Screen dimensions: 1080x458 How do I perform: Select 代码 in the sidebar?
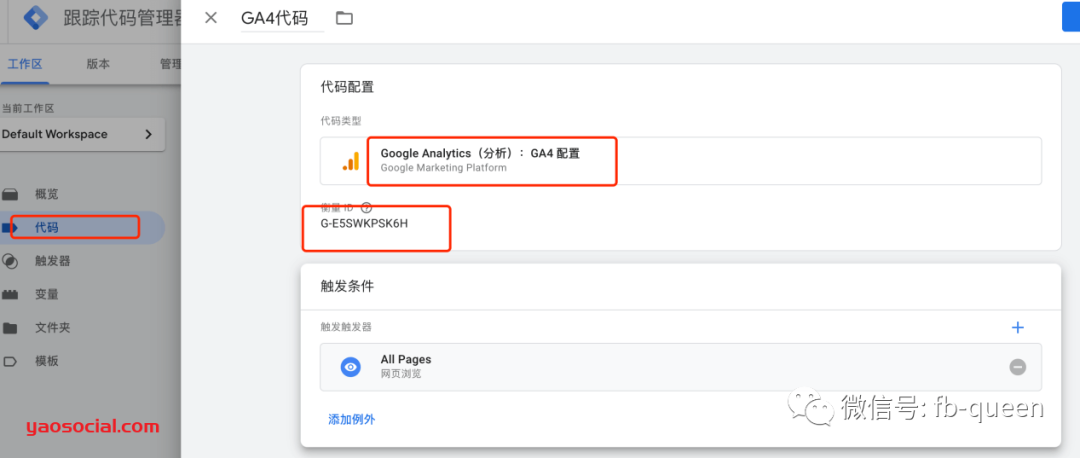tap(83, 227)
